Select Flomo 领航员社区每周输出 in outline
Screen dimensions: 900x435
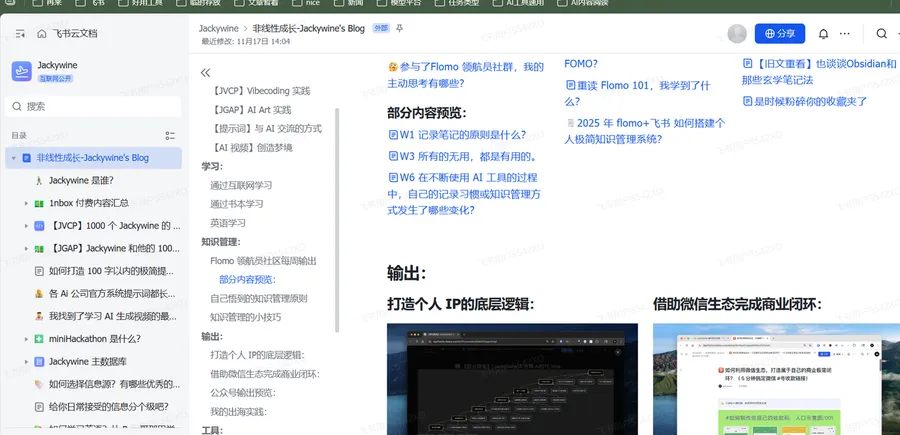(263, 261)
